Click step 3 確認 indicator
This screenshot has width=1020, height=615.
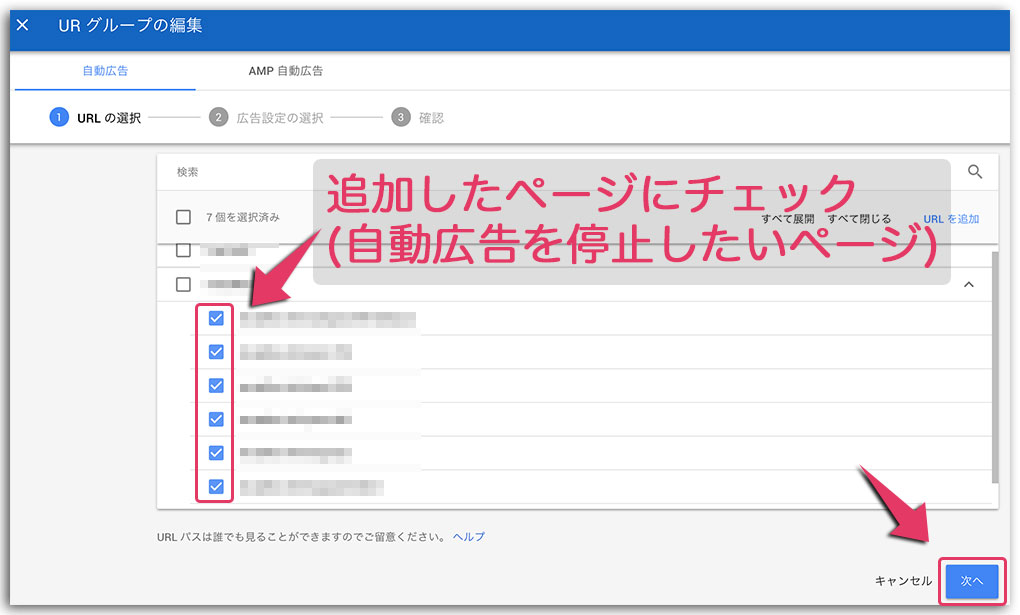[399, 117]
